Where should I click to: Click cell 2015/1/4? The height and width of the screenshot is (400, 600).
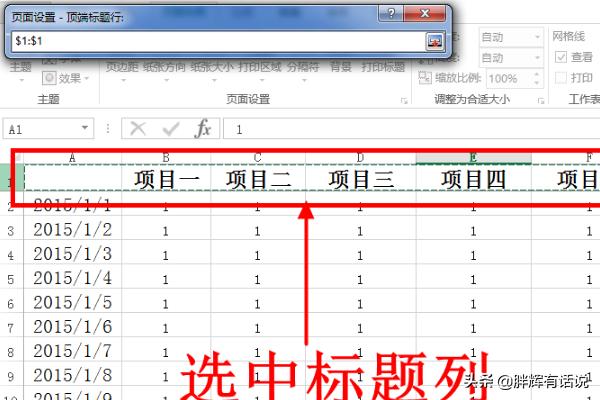click(x=73, y=278)
